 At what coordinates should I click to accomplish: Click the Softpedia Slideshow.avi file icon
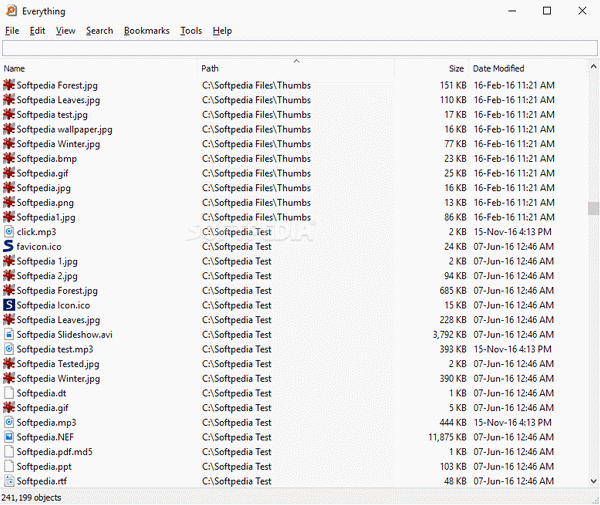click(9, 334)
